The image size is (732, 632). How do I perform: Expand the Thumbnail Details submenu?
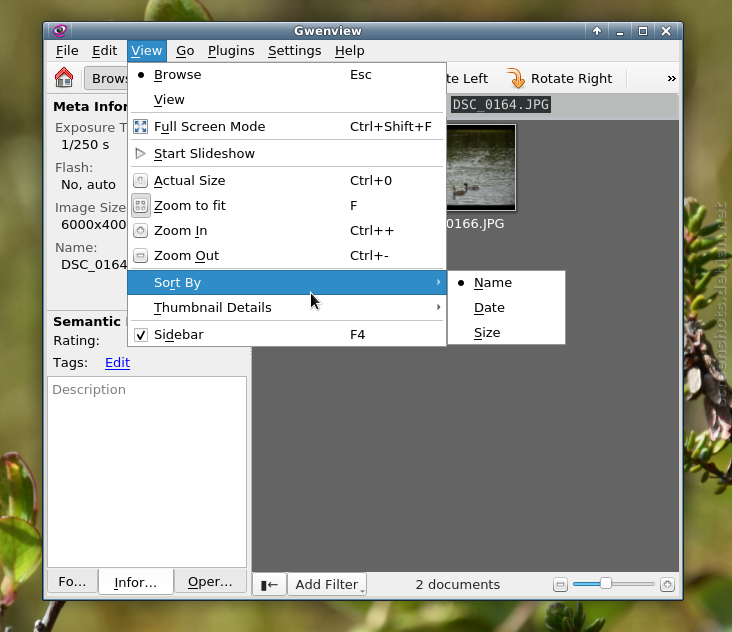pos(287,307)
